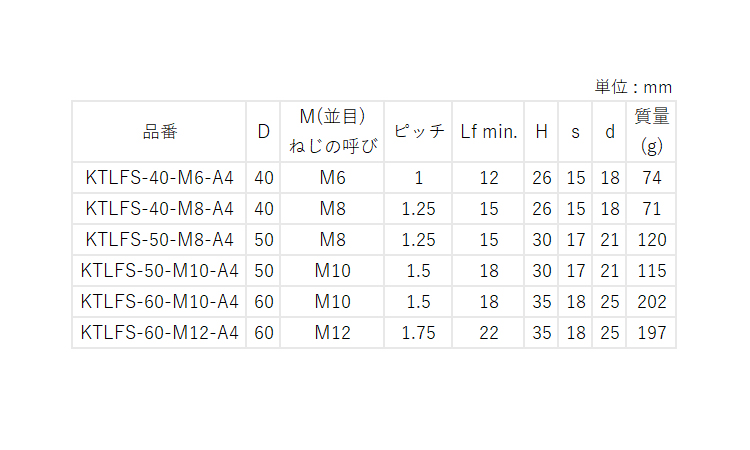The image size is (750, 450).
Task: Select the mass value 74
Action: click(652, 178)
